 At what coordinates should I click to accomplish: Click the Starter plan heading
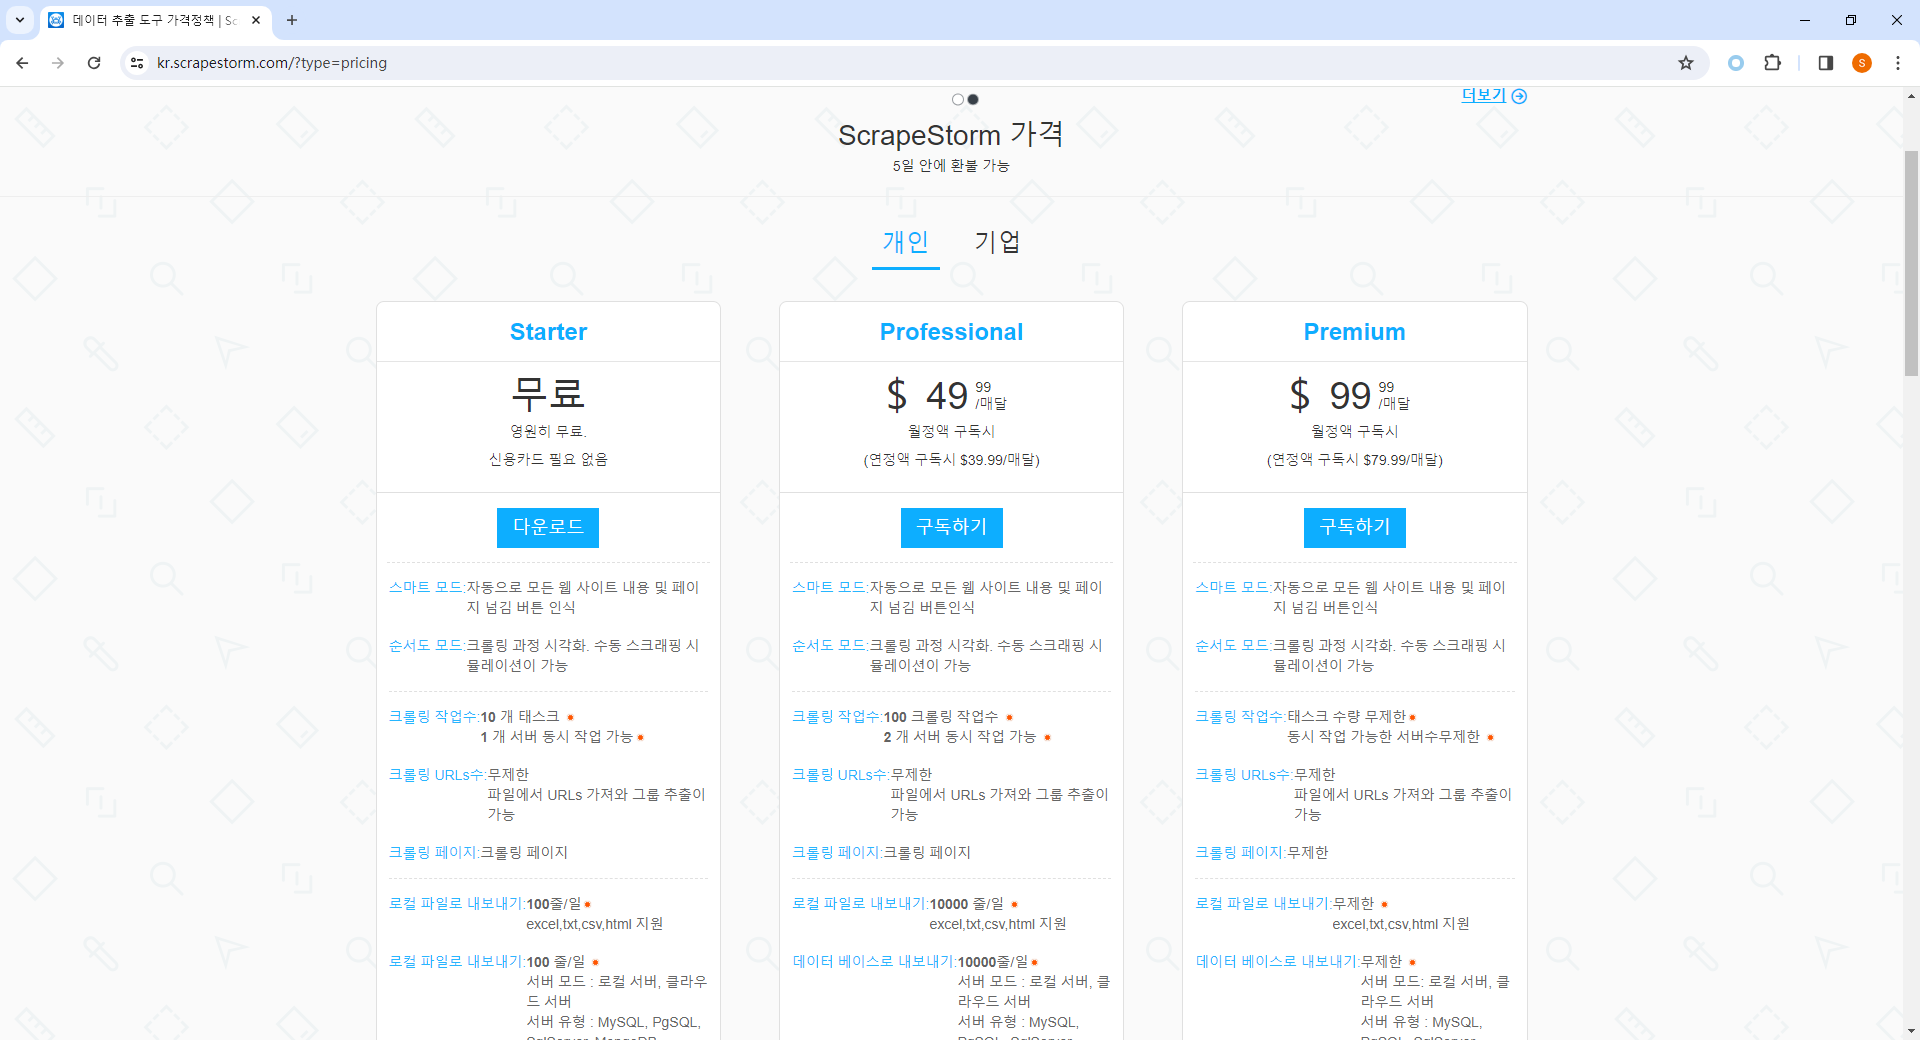click(548, 332)
